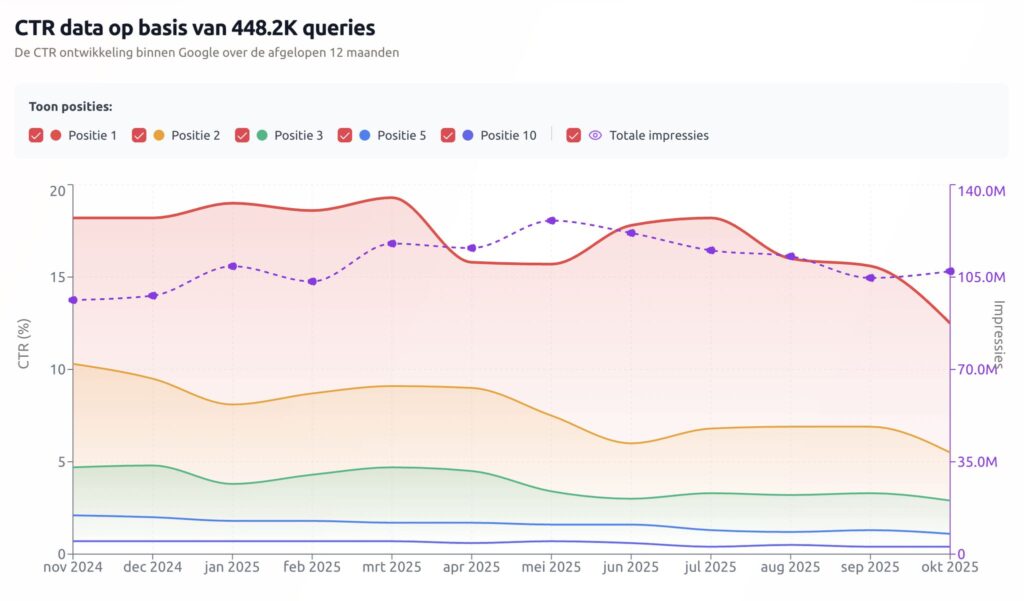The image size is (1024, 601).
Task: Click the dark blue Positie 10 dot icon
Action: click(x=468, y=135)
